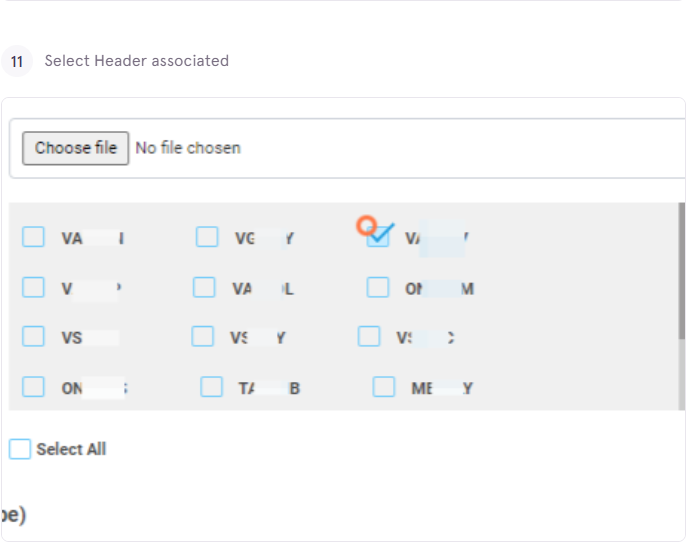This screenshot has height=543, width=687.
Task: Check the VS checkbox without trailing letter
Action: (33, 336)
